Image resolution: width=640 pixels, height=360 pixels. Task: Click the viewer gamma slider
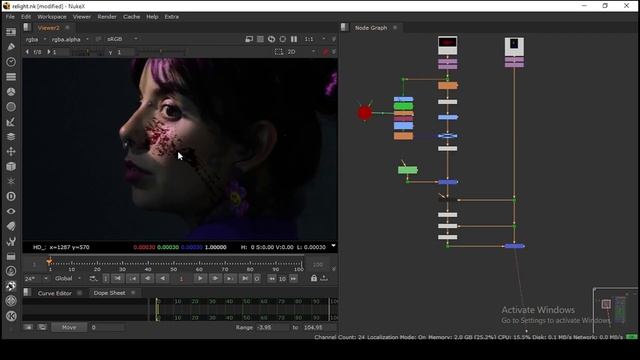[160, 52]
